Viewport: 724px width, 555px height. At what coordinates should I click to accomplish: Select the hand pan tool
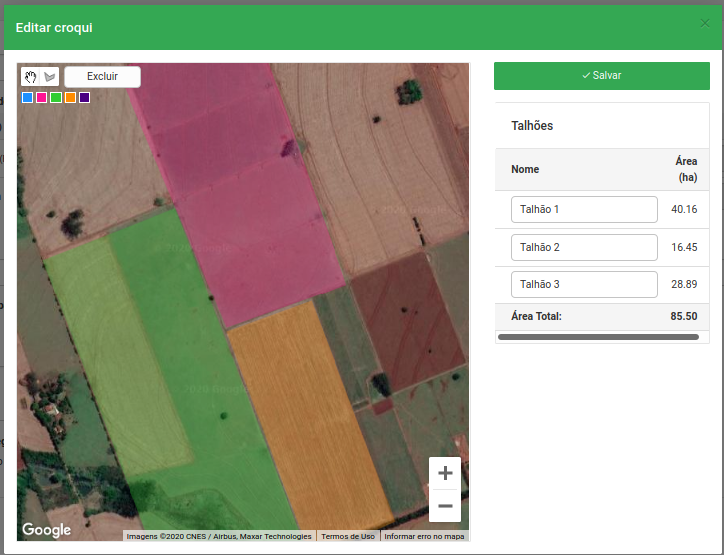coord(30,77)
